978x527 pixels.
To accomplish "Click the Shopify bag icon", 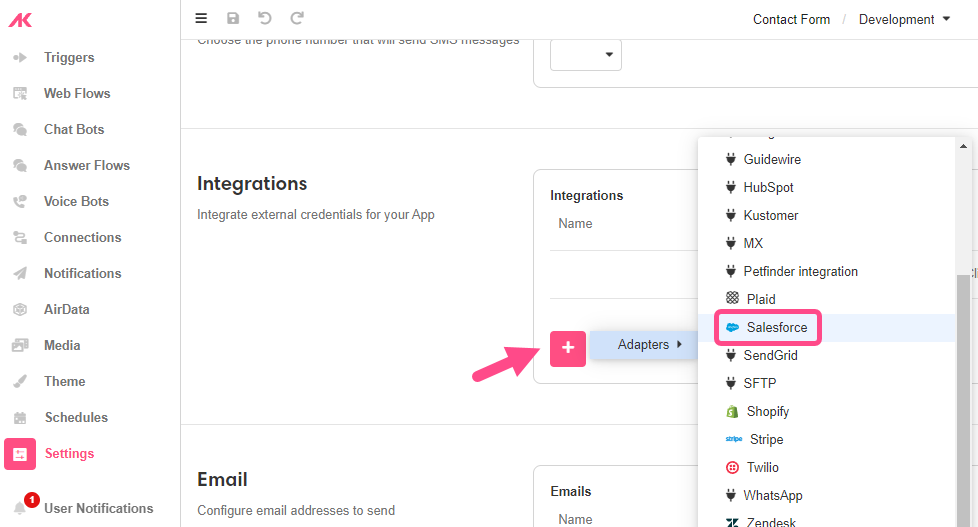I will [x=732, y=412].
